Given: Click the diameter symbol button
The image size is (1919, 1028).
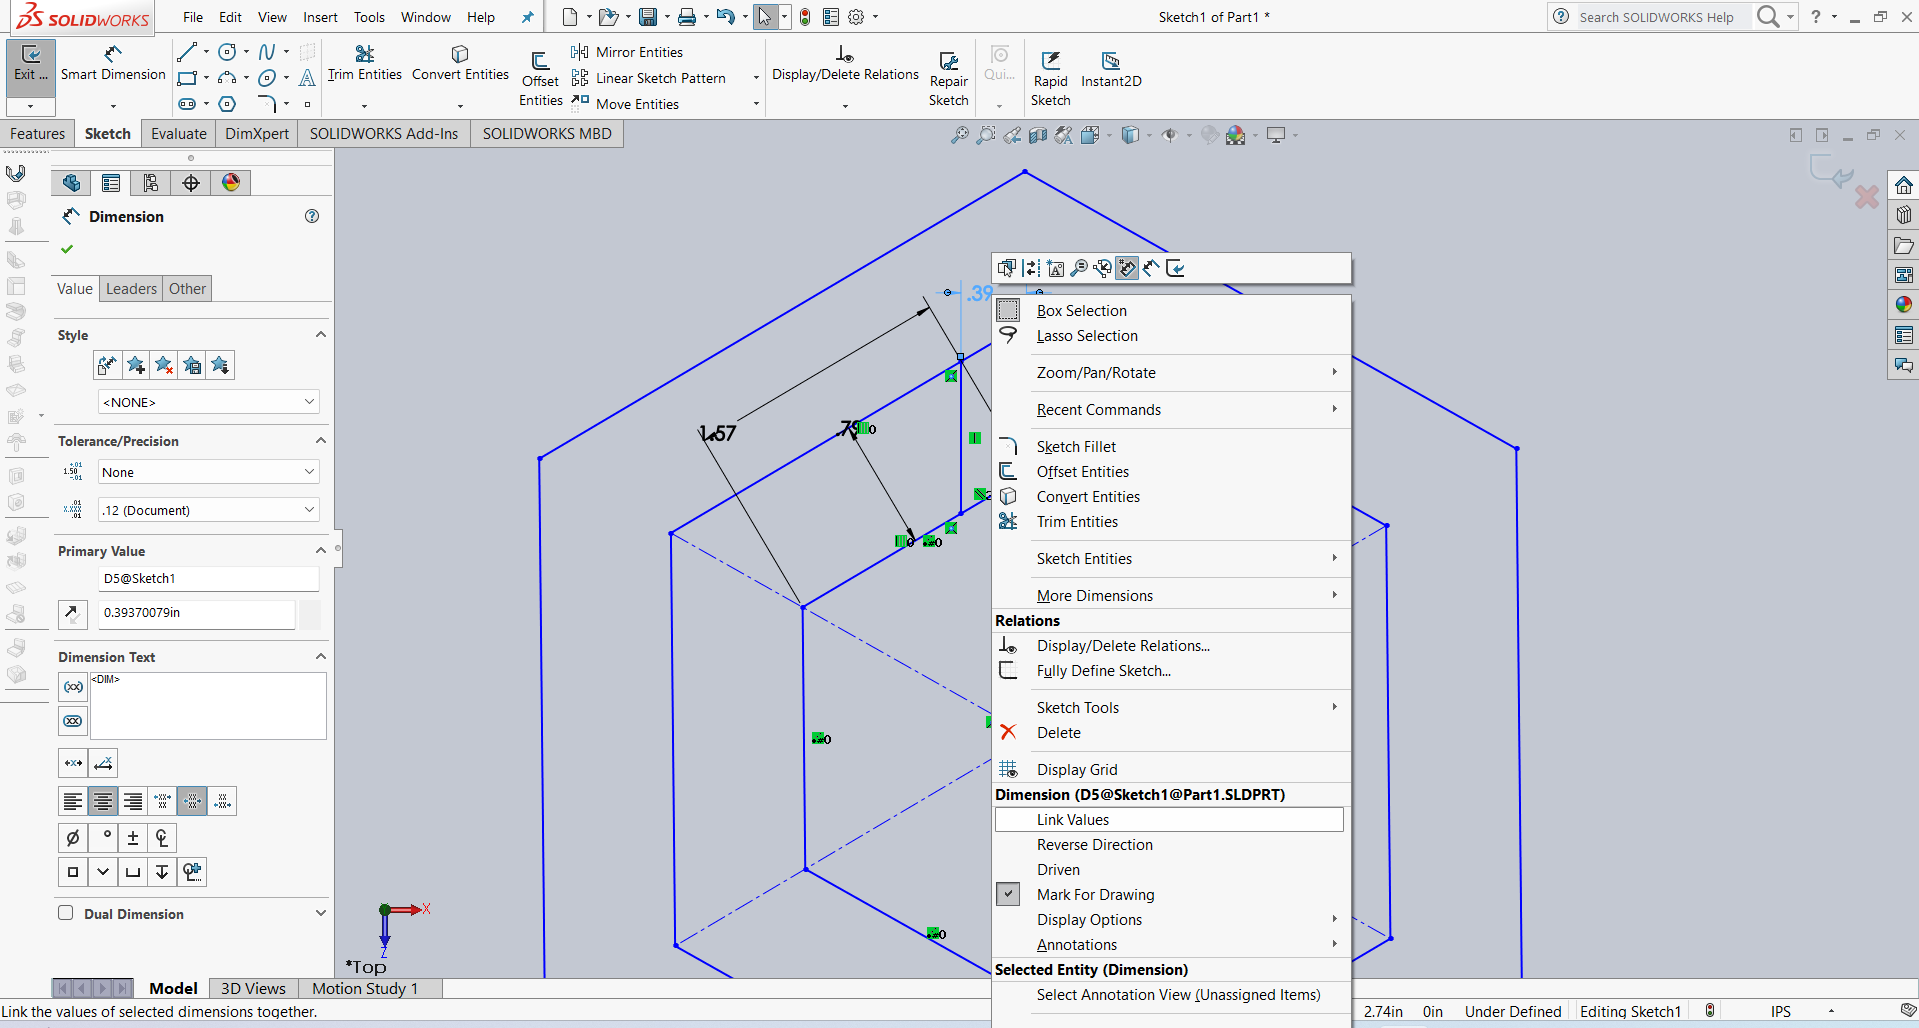Looking at the screenshot, I should [73, 838].
